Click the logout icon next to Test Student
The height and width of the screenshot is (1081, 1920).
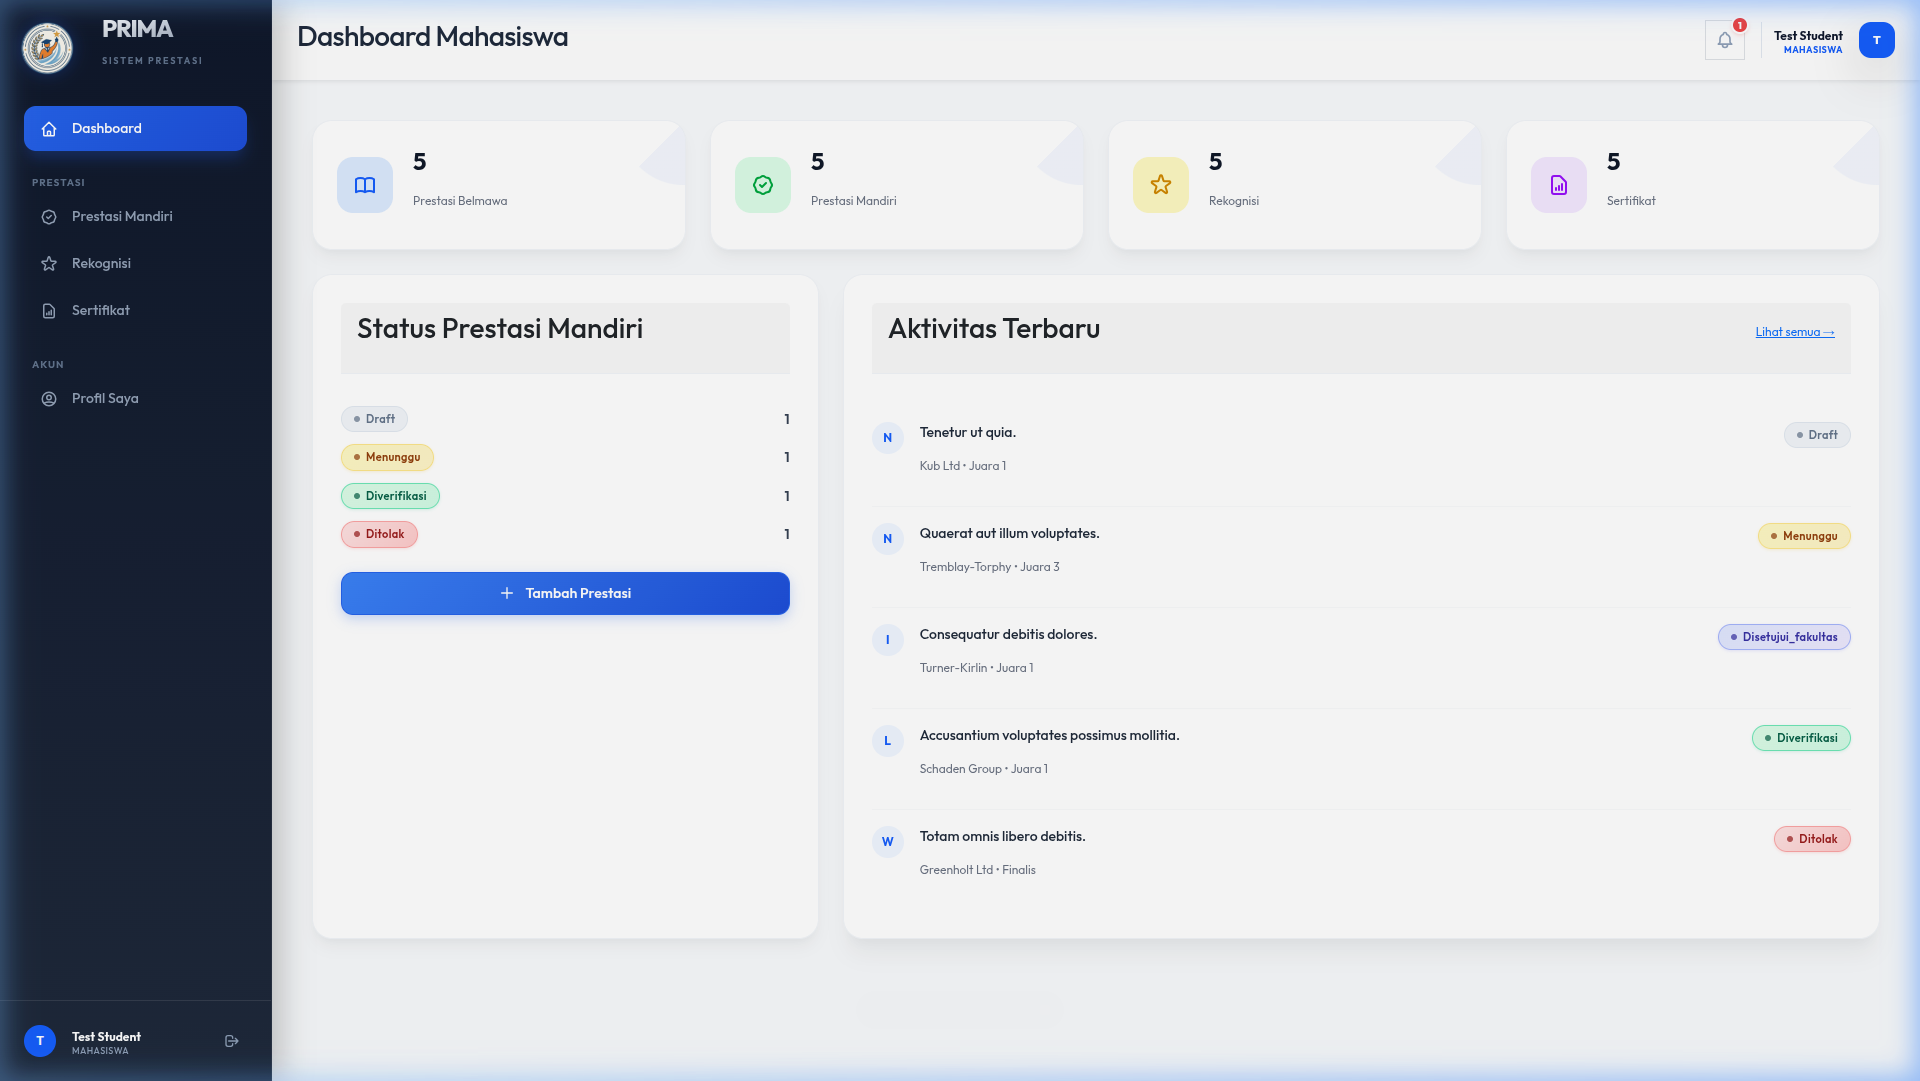231,1040
